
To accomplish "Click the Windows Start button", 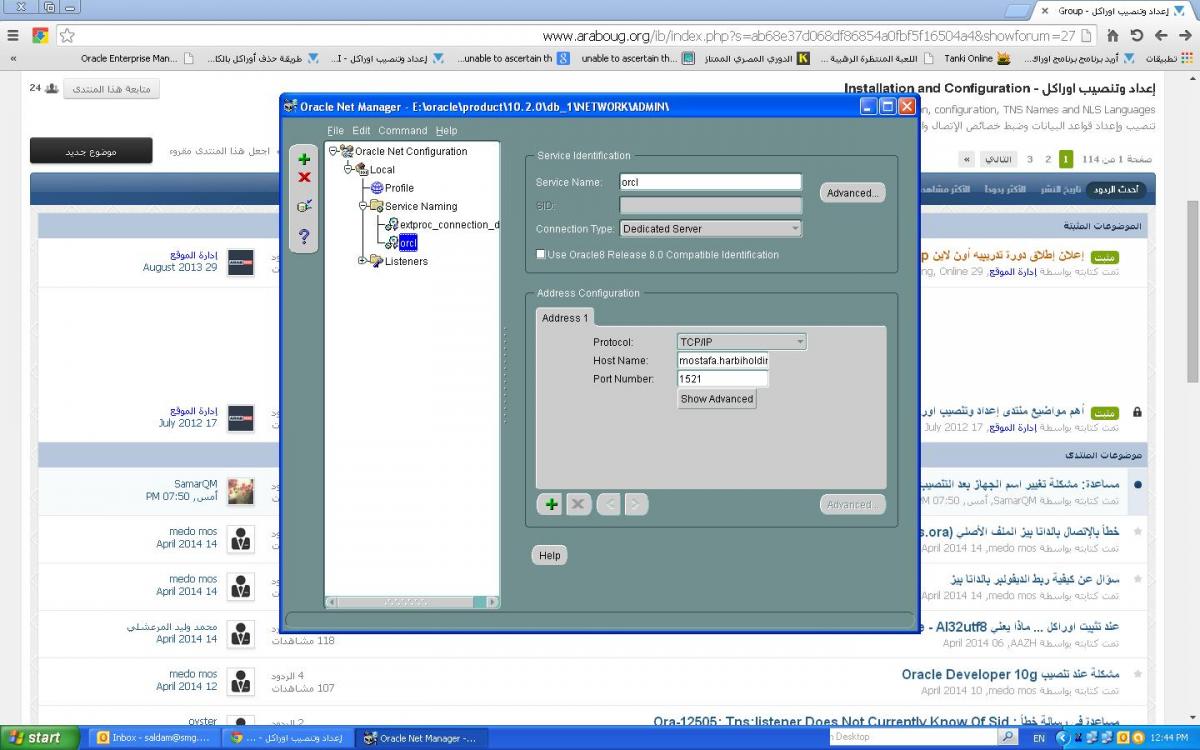I will [36, 738].
